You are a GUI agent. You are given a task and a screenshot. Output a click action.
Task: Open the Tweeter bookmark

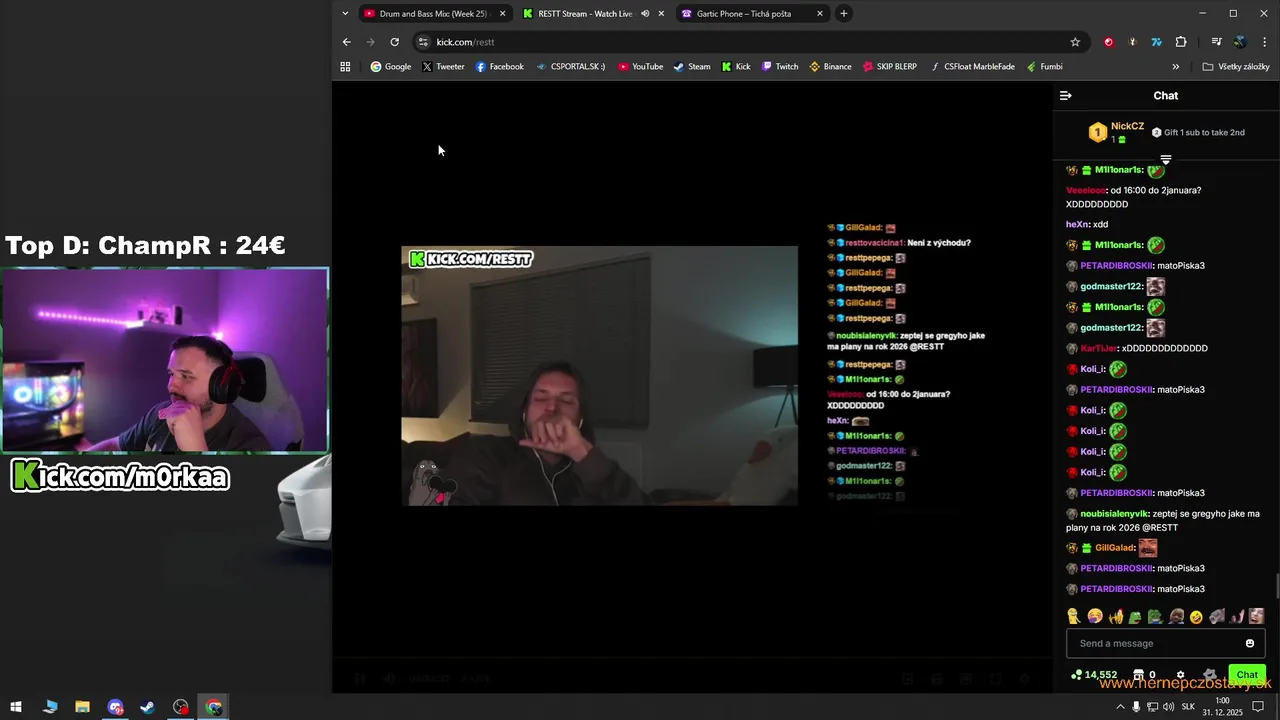[443, 67]
